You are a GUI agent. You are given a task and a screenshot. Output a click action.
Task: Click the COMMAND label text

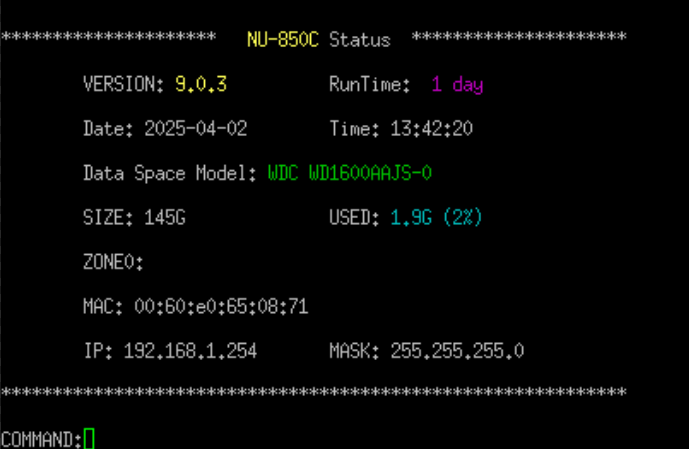point(40,438)
